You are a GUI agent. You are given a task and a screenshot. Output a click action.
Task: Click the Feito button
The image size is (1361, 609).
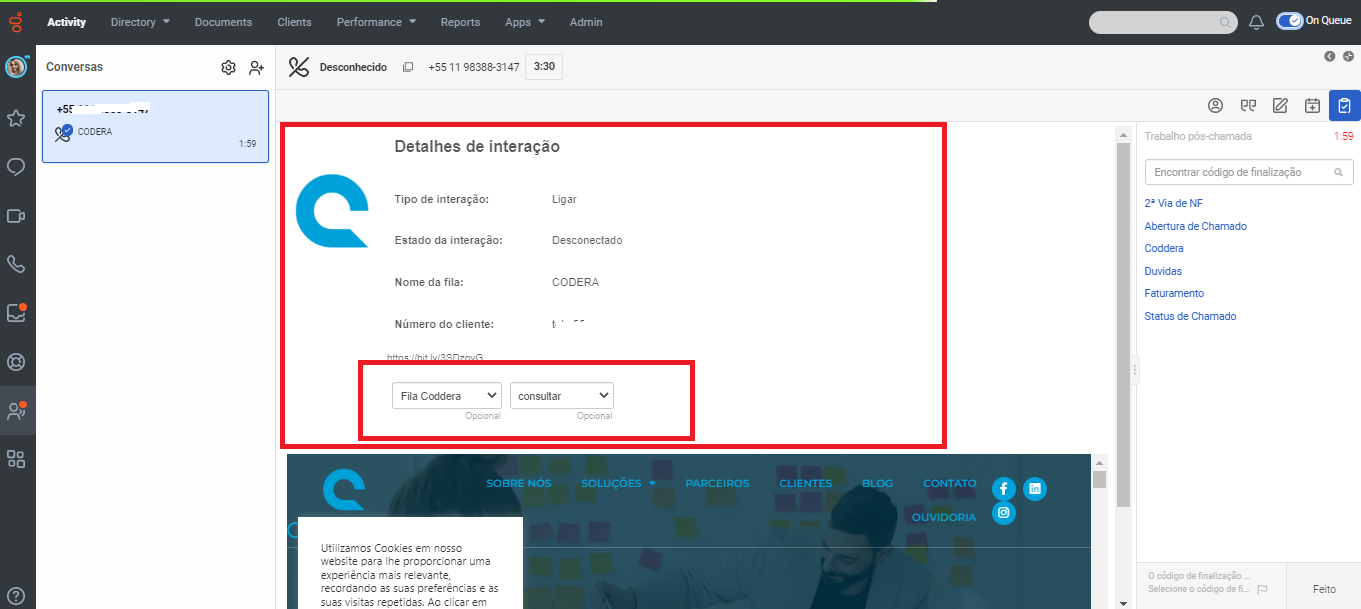tap(1323, 589)
